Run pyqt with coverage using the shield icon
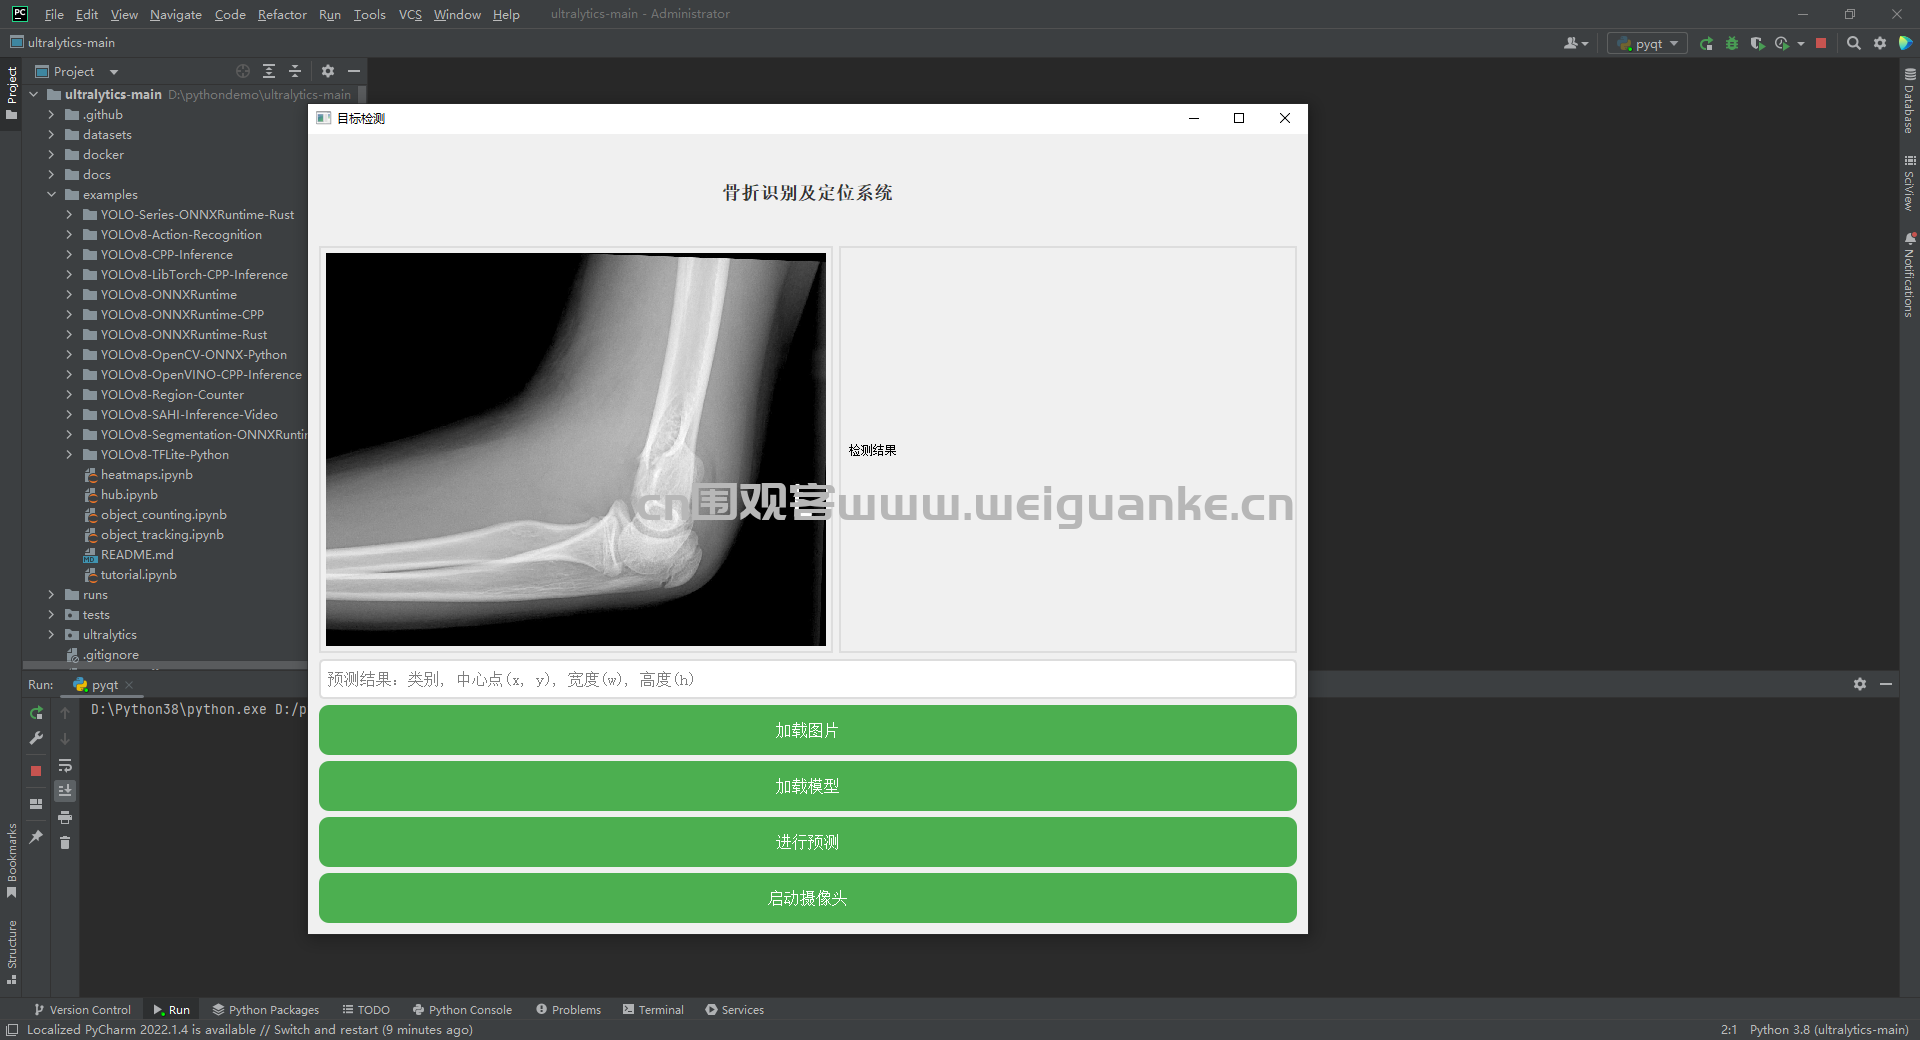Viewport: 1920px width, 1040px height. (1758, 43)
